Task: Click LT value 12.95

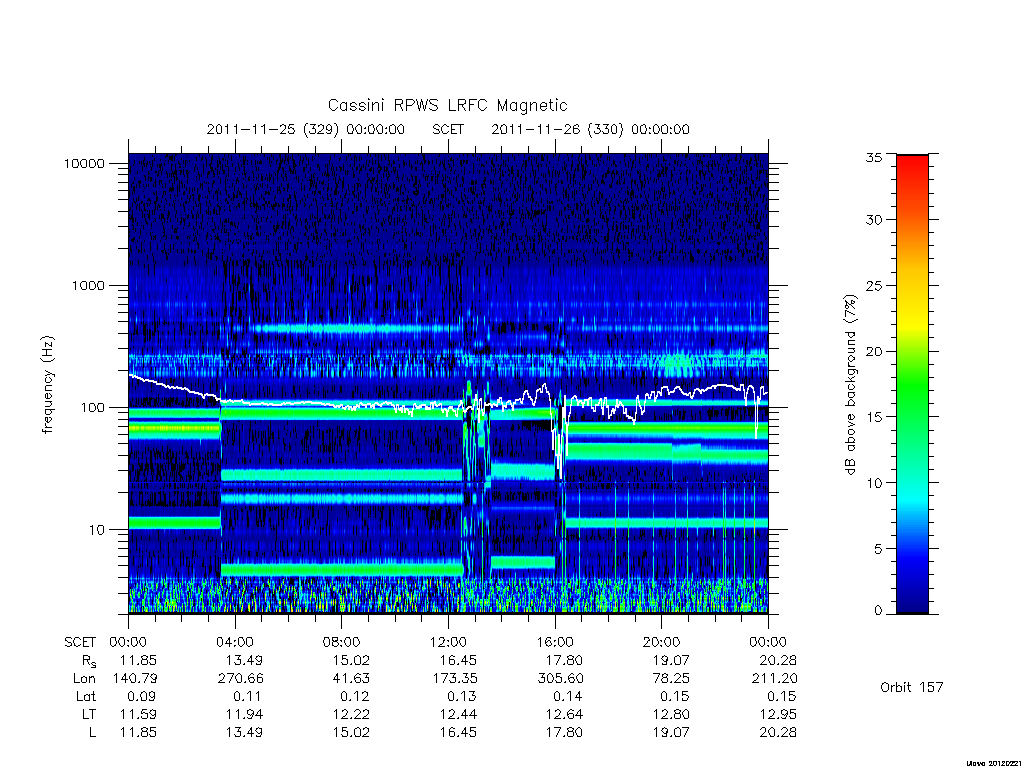Action: (x=778, y=714)
